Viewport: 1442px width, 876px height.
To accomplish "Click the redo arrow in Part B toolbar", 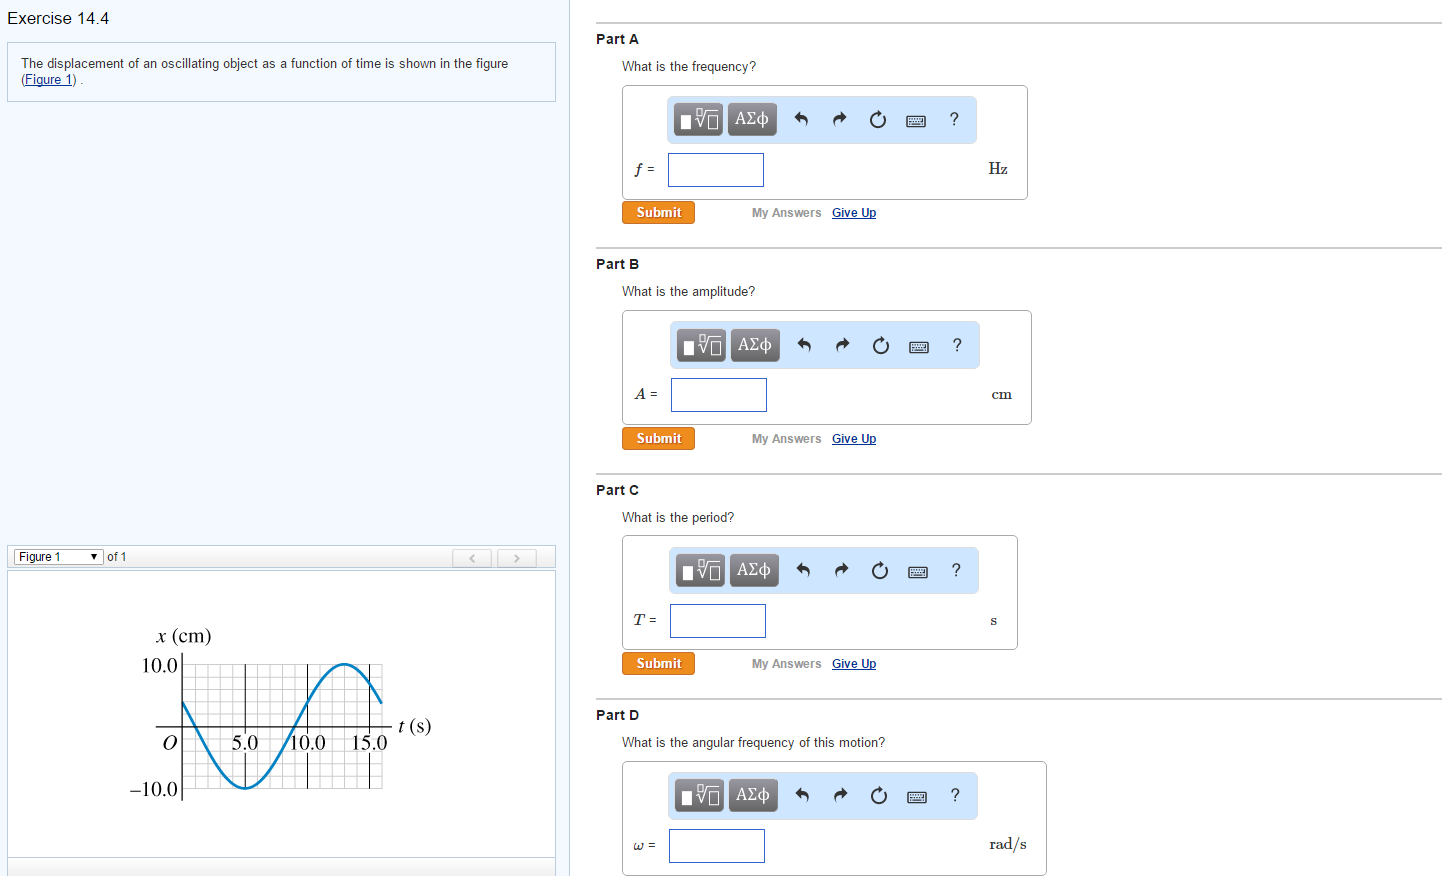I will point(842,344).
